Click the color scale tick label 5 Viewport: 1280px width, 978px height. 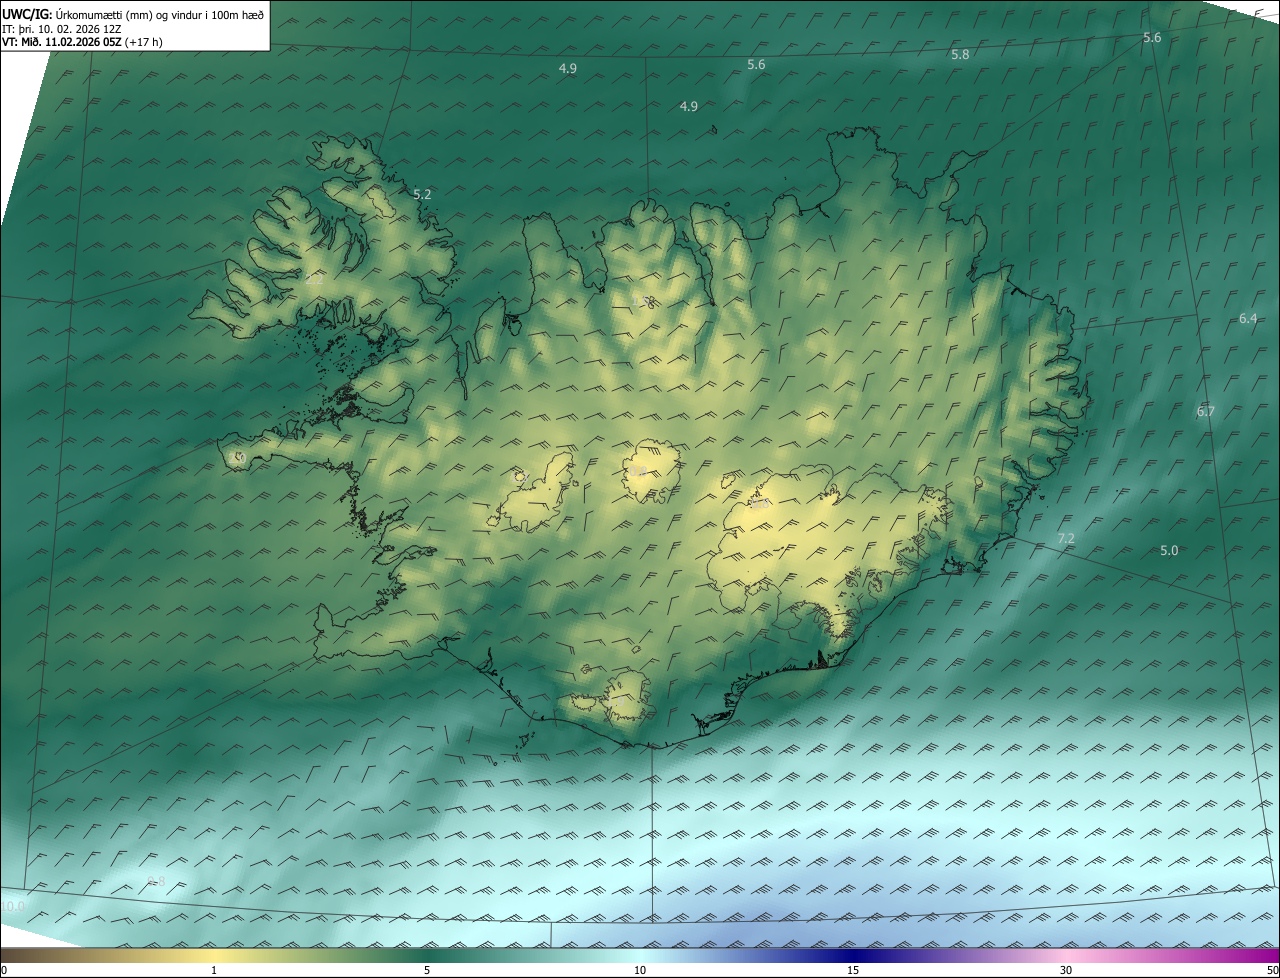[x=427, y=970]
